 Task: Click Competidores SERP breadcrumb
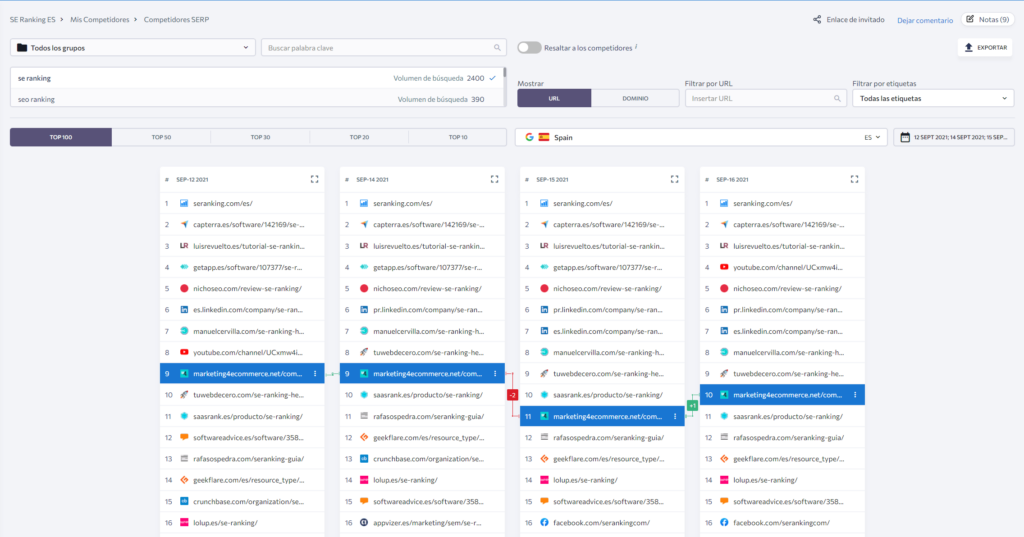point(176,20)
